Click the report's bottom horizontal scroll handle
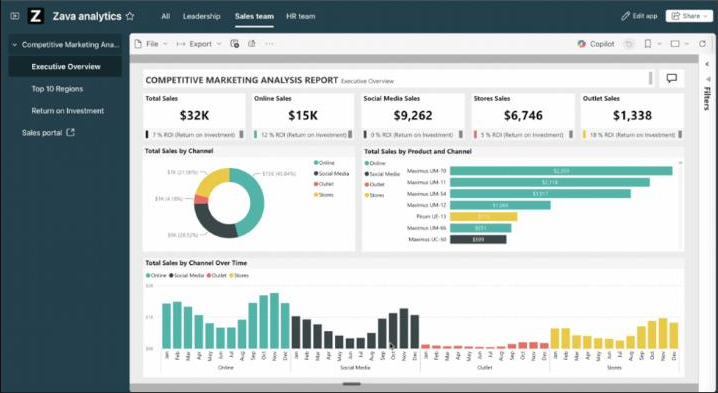718x393 pixels. click(x=352, y=384)
